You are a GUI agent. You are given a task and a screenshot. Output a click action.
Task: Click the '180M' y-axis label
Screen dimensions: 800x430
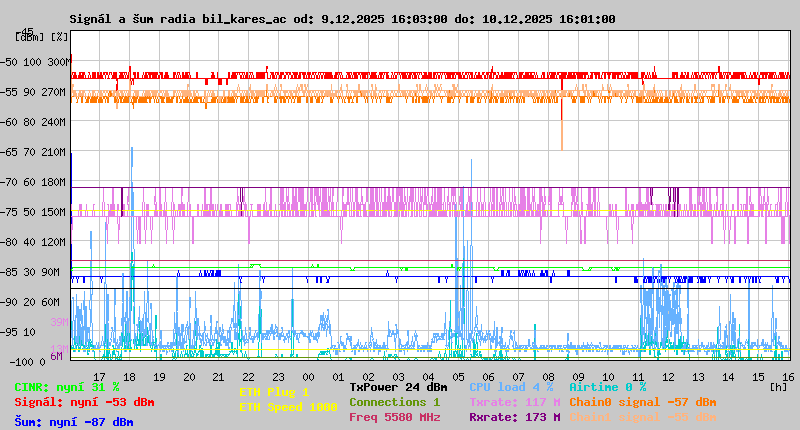coord(57,182)
